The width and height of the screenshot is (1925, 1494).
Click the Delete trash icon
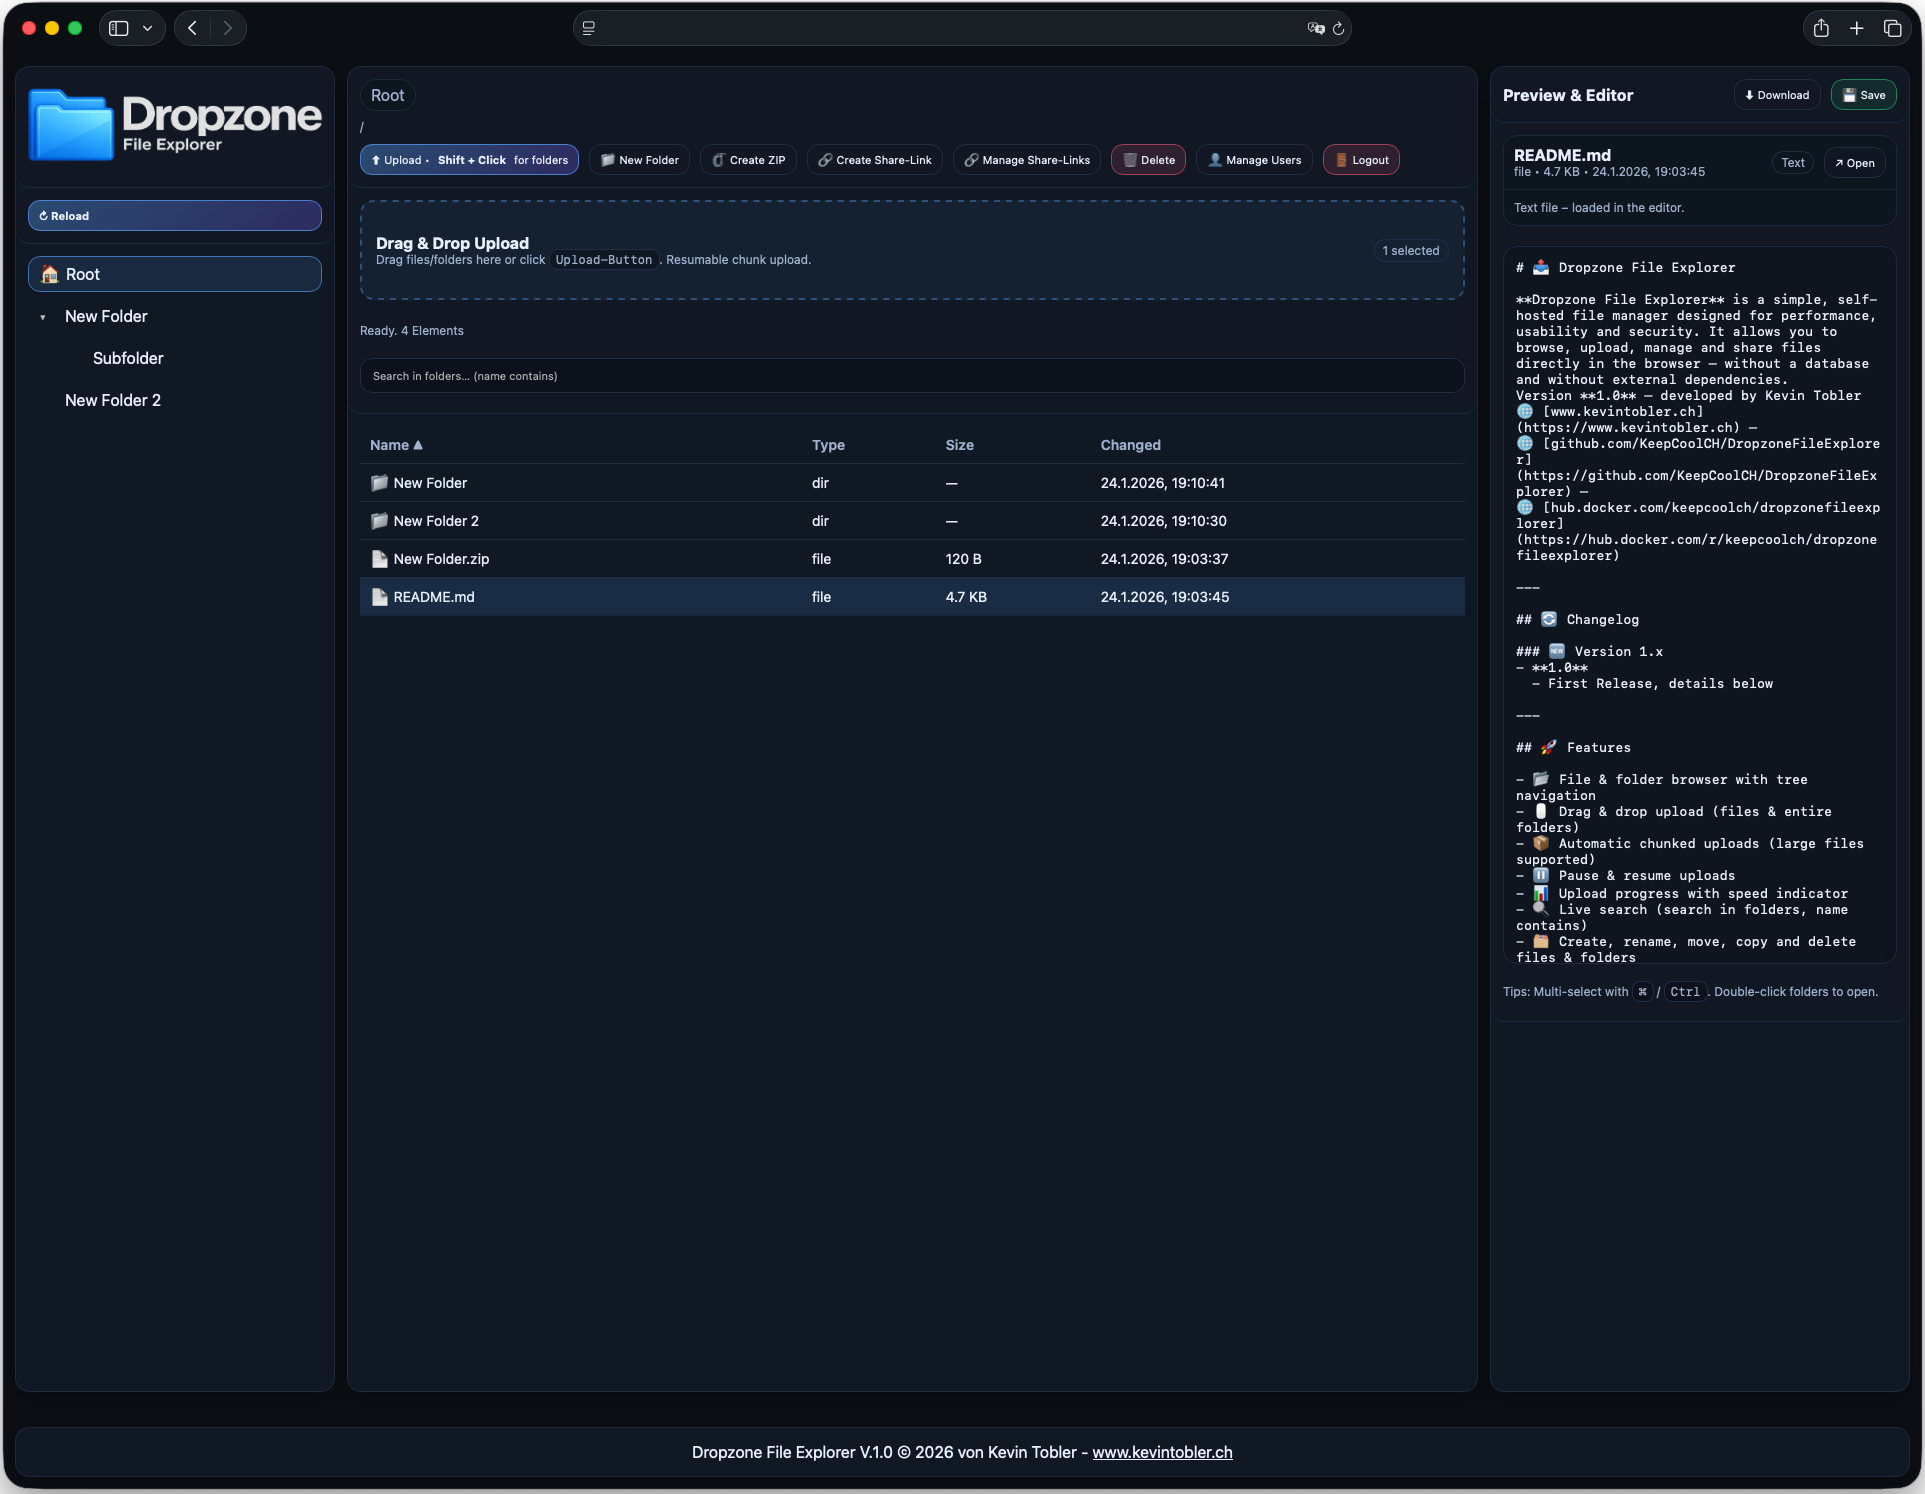click(1129, 159)
